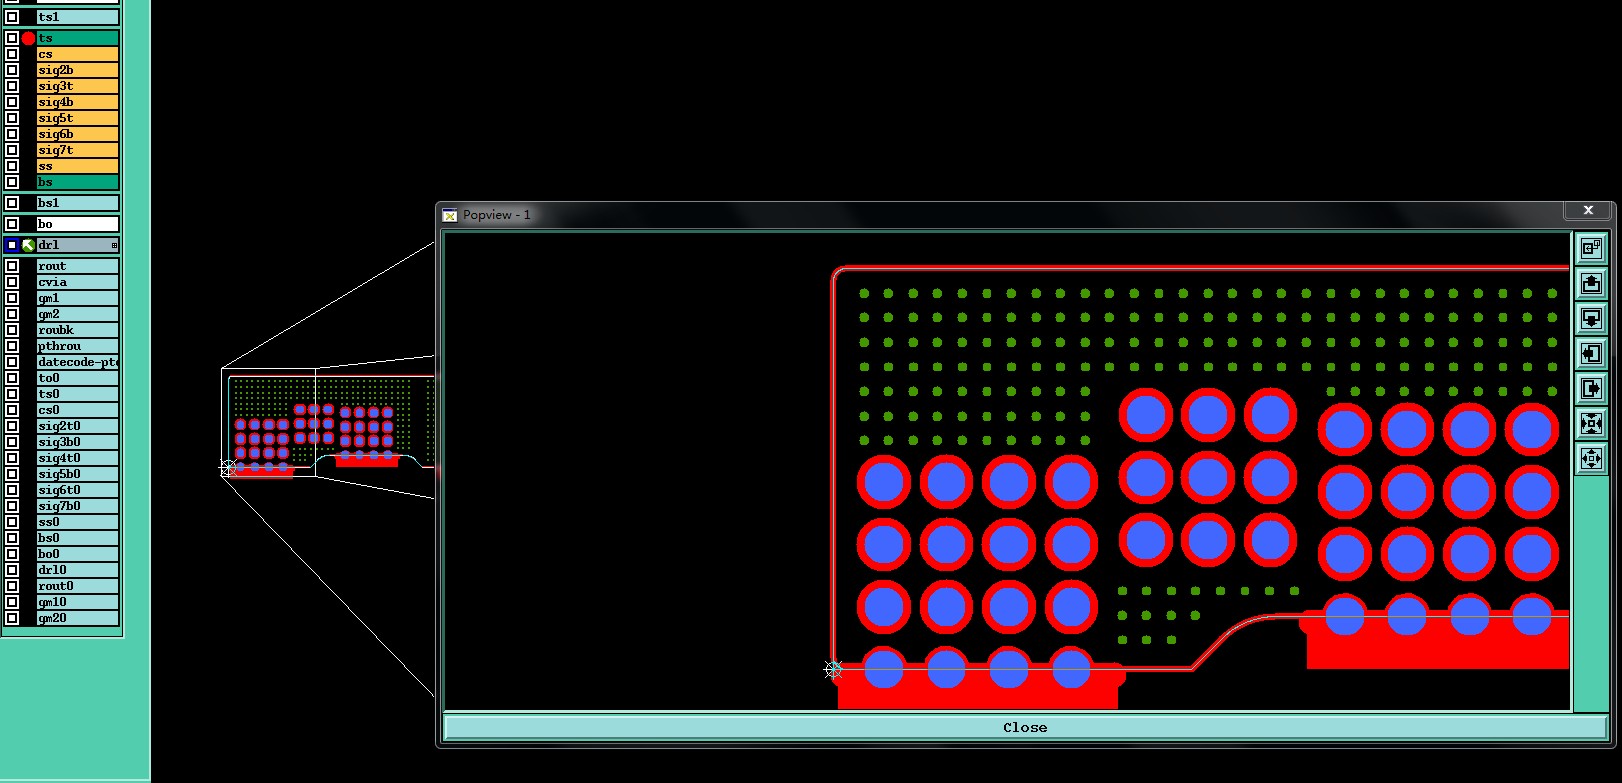Select the ss0 layer name
The height and width of the screenshot is (783, 1622).
click(78, 522)
